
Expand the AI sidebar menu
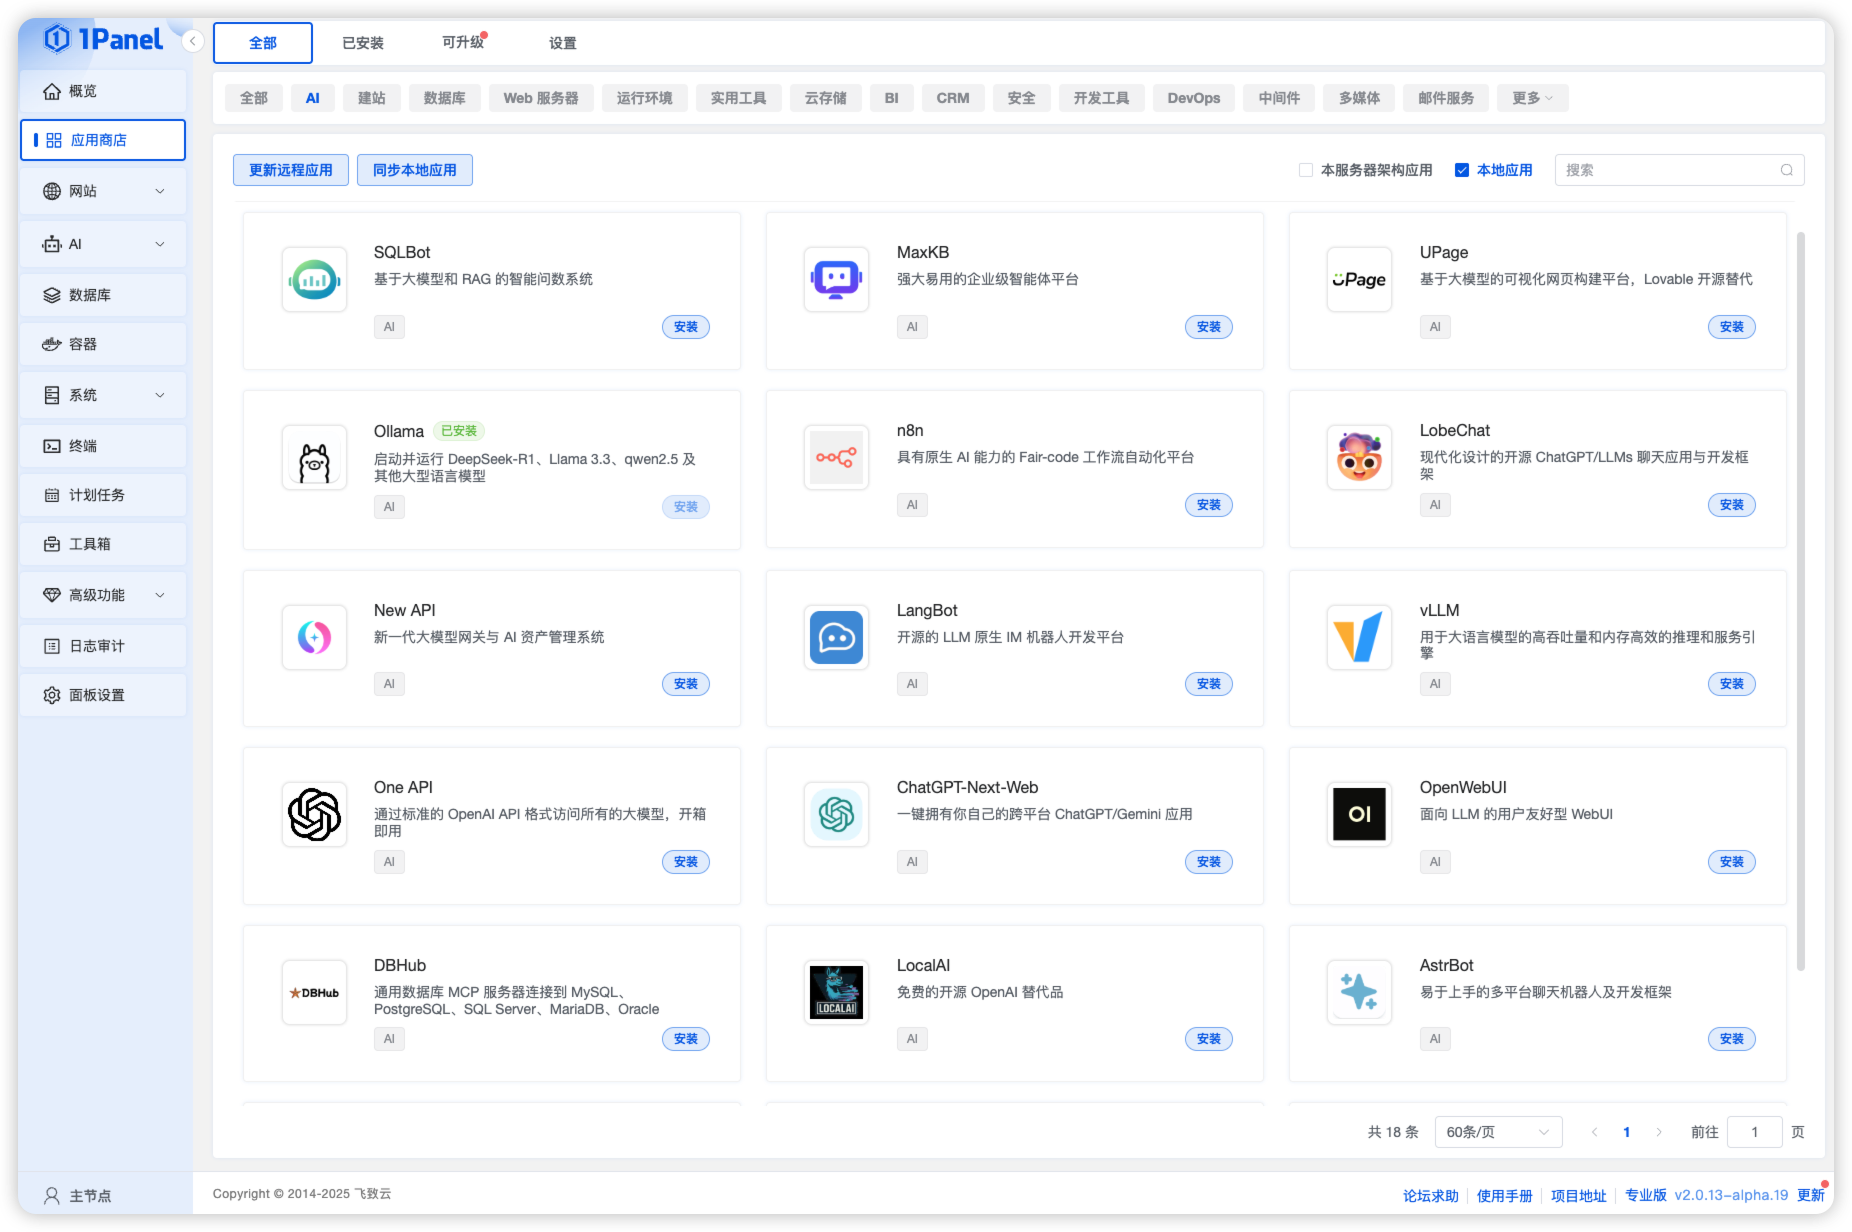click(103, 244)
